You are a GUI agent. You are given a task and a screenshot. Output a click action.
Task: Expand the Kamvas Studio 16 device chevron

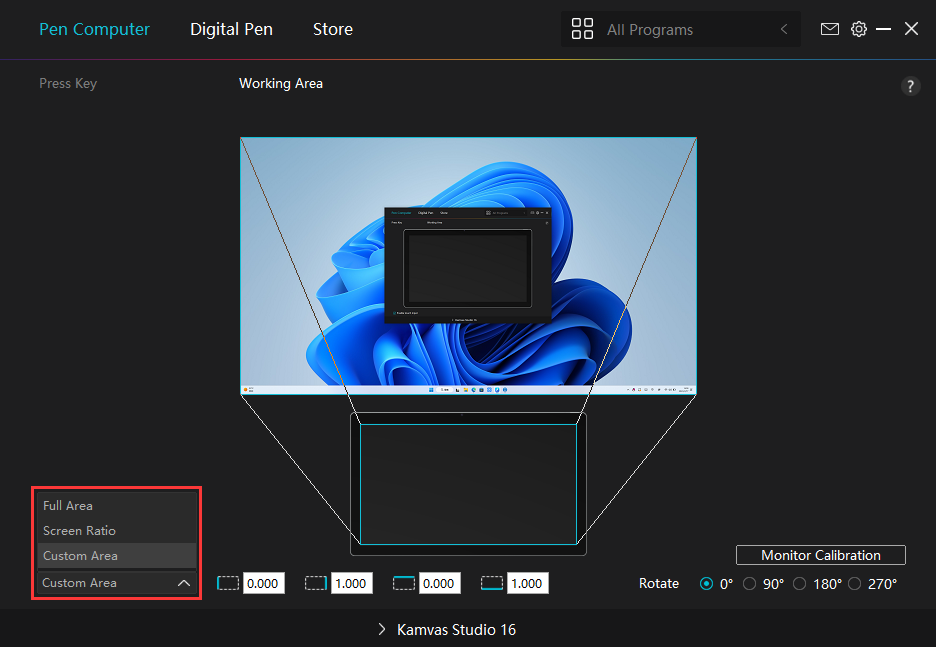tap(382, 630)
